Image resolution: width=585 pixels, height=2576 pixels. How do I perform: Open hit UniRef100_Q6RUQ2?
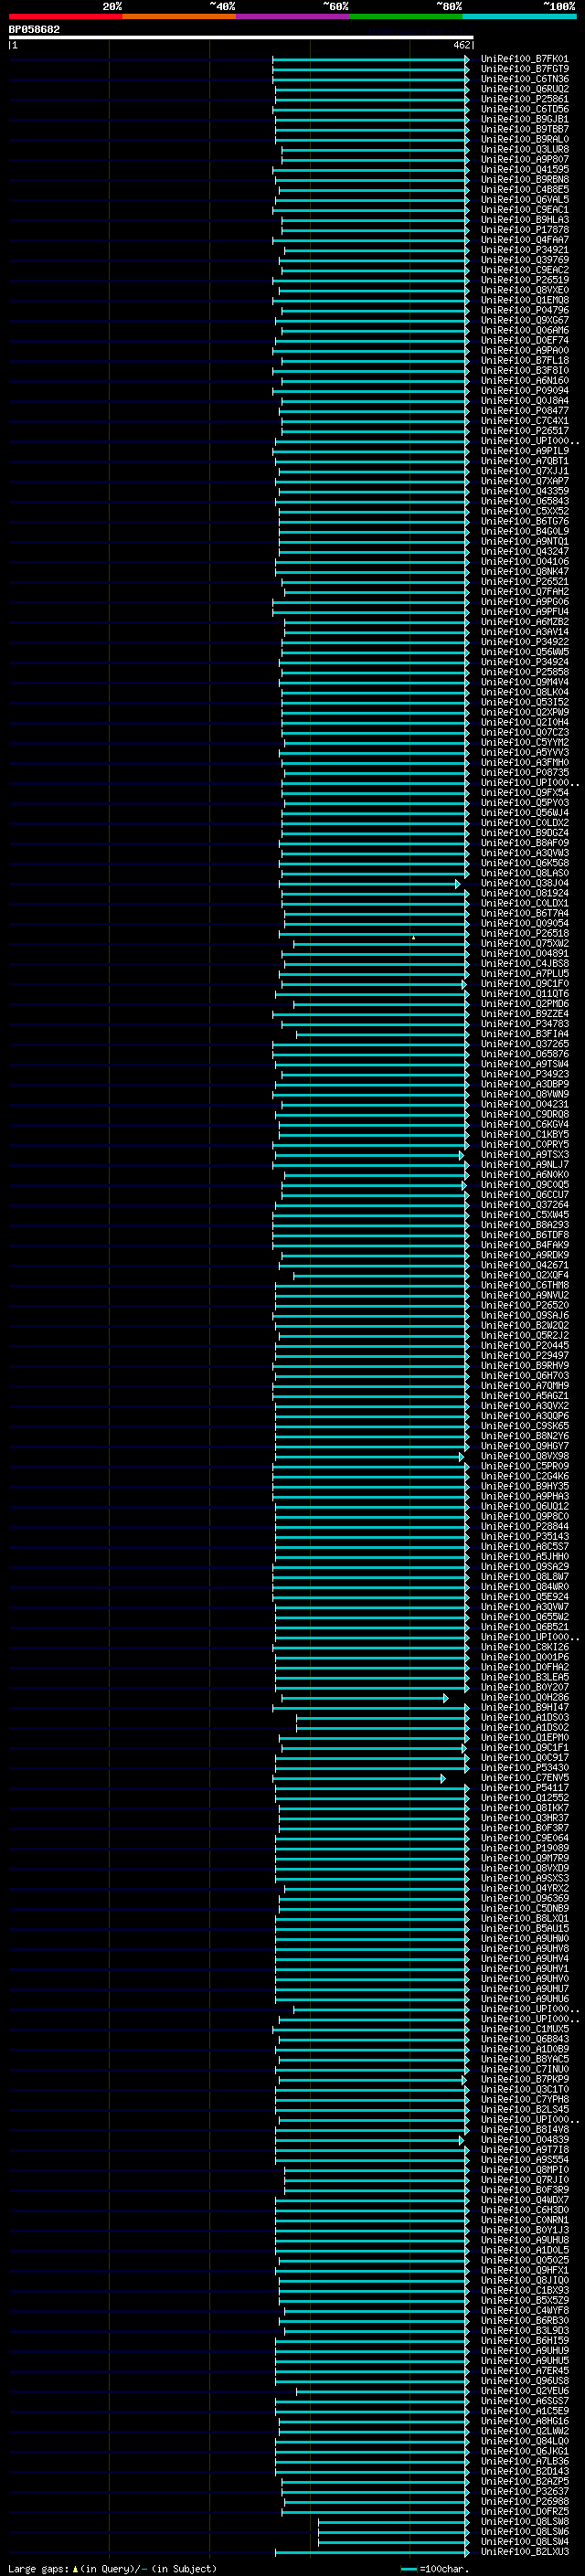pyautogui.click(x=525, y=89)
